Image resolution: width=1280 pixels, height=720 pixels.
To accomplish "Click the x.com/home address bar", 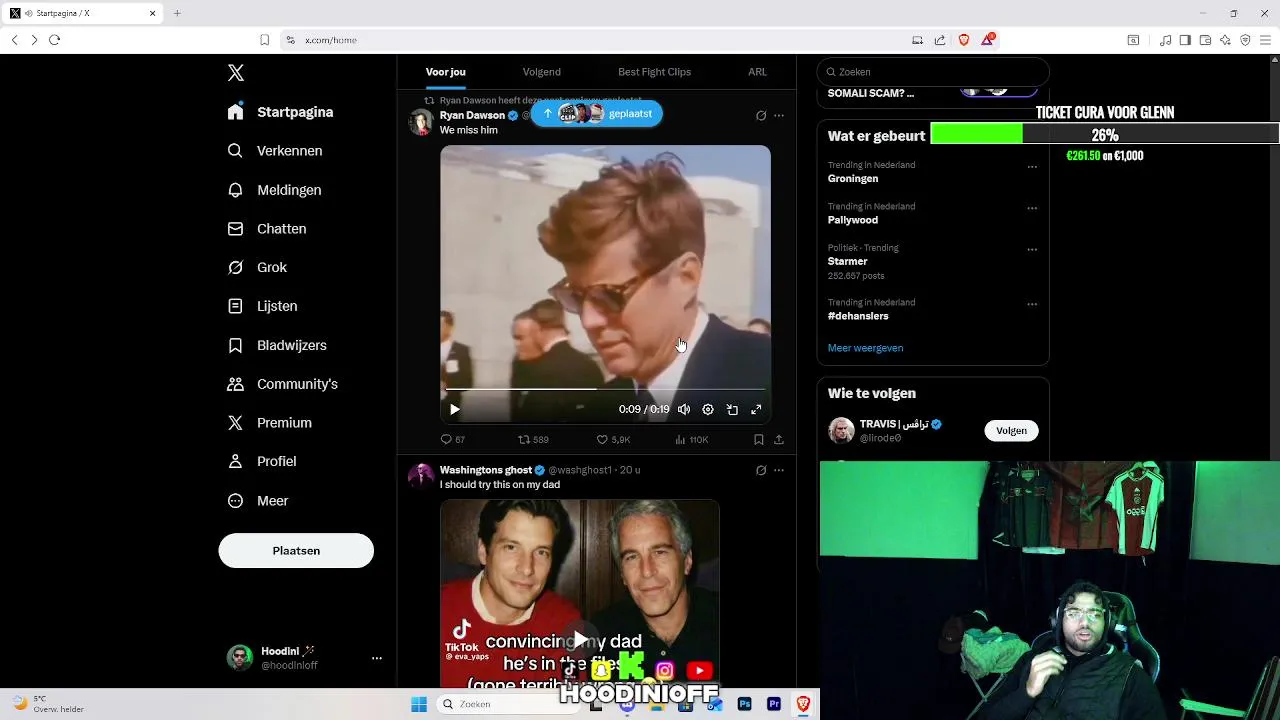I will click(x=600, y=40).
